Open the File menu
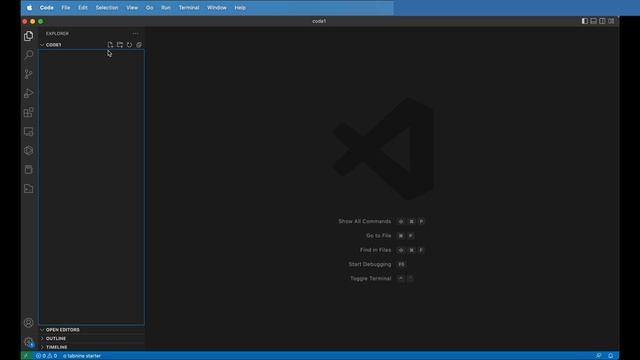 pos(66,8)
